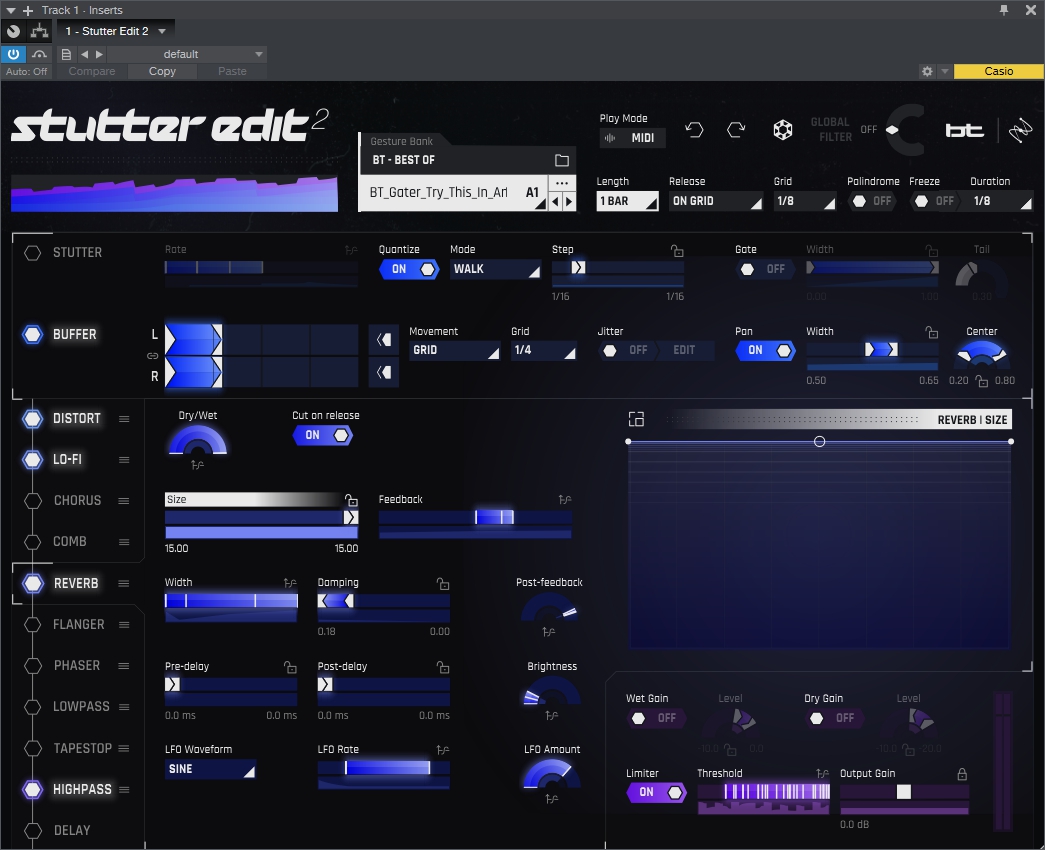Click the Buffer Width lock icon
The height and width of the screenshot is (850, 1045).
[x=932, y=332]
